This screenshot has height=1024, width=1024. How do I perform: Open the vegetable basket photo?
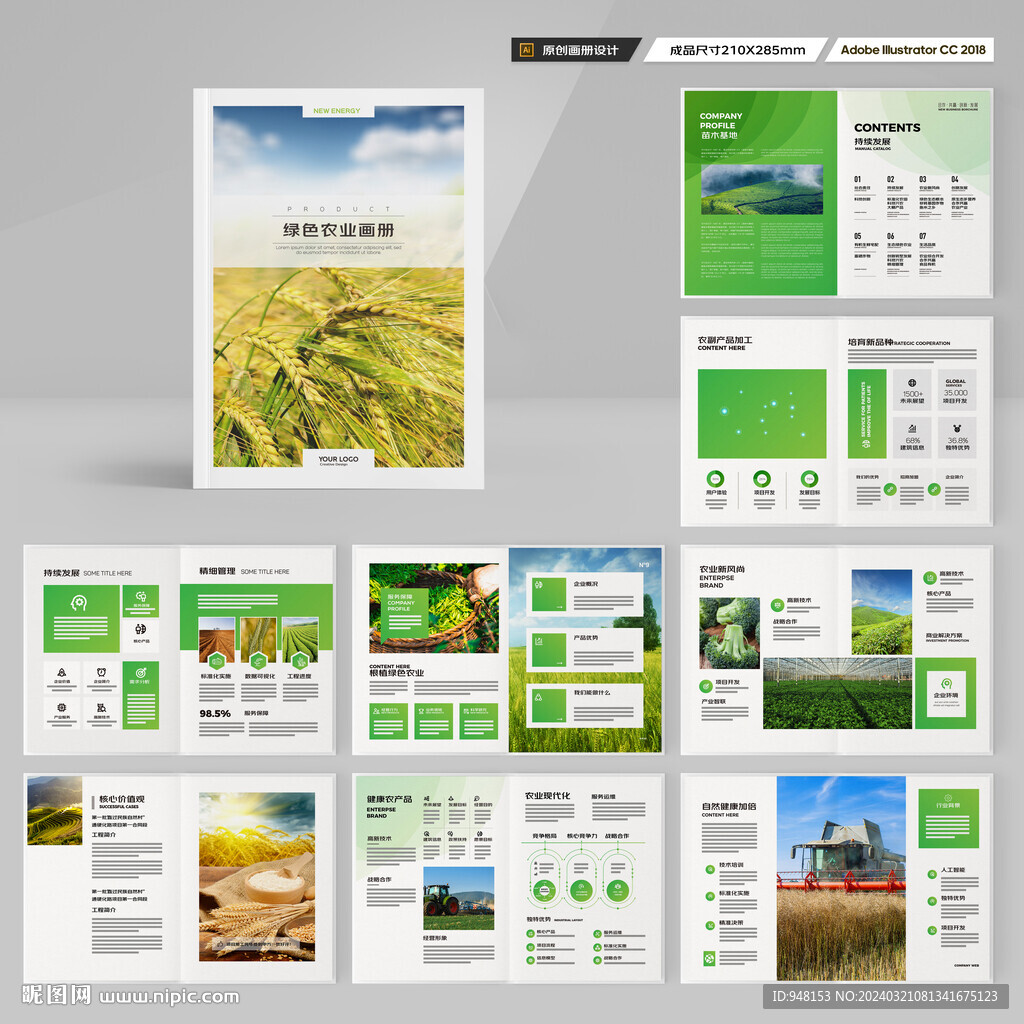pos(434,608)
